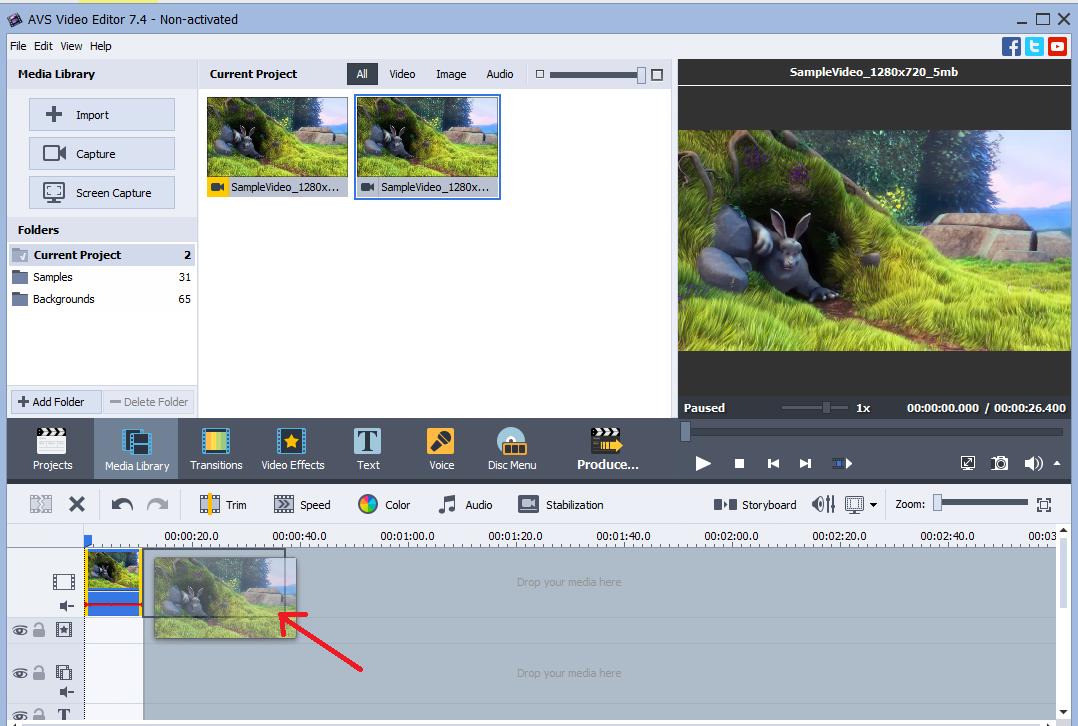Select the first SampleVideo thumbnail
1078x726 pixels.
click(277, 147)
